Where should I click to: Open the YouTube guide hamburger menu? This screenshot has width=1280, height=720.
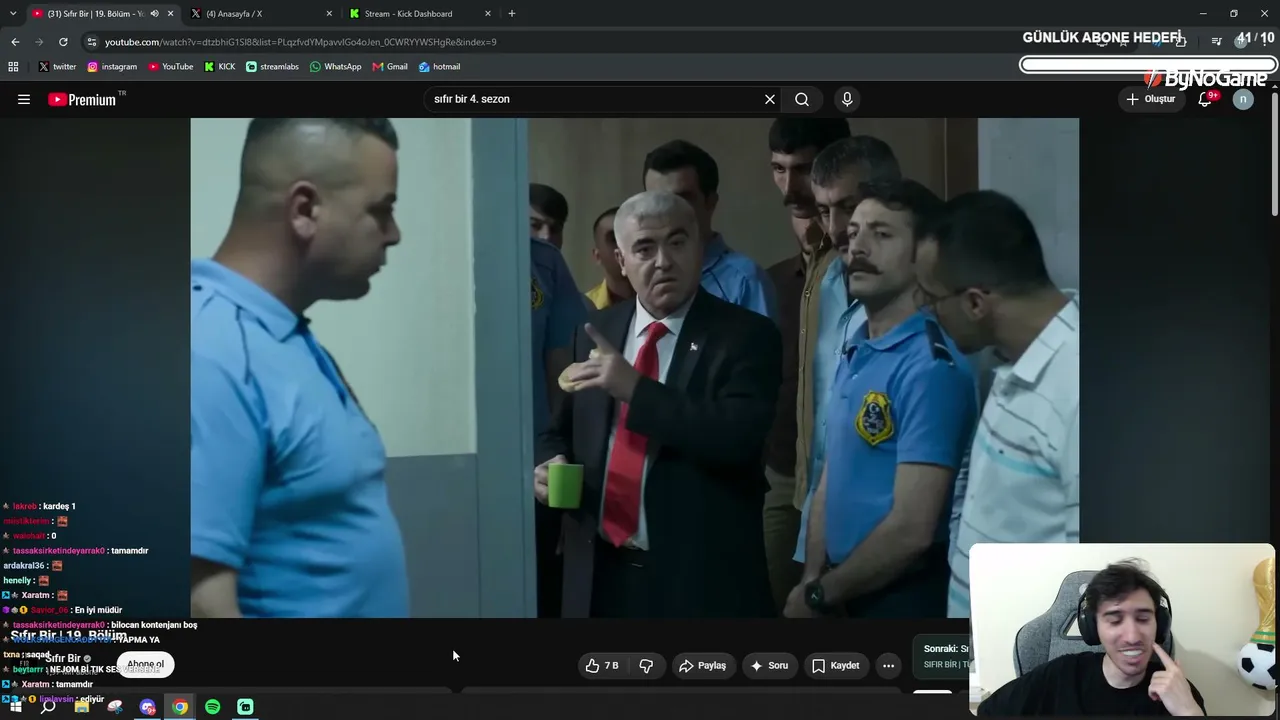point(24,99)
